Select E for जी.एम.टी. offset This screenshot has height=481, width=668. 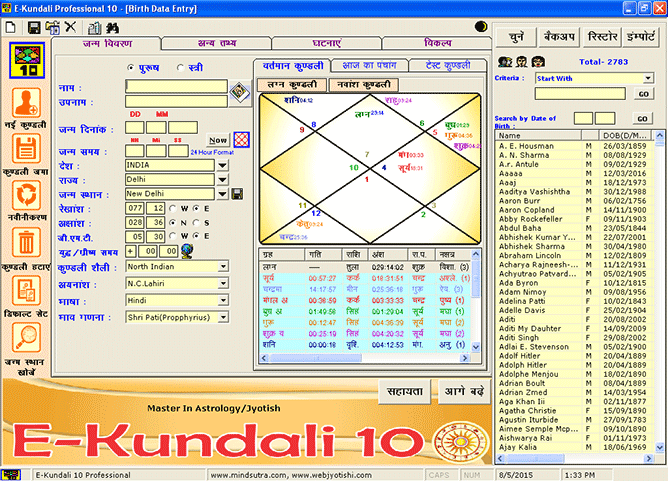(x=196, y=236)
